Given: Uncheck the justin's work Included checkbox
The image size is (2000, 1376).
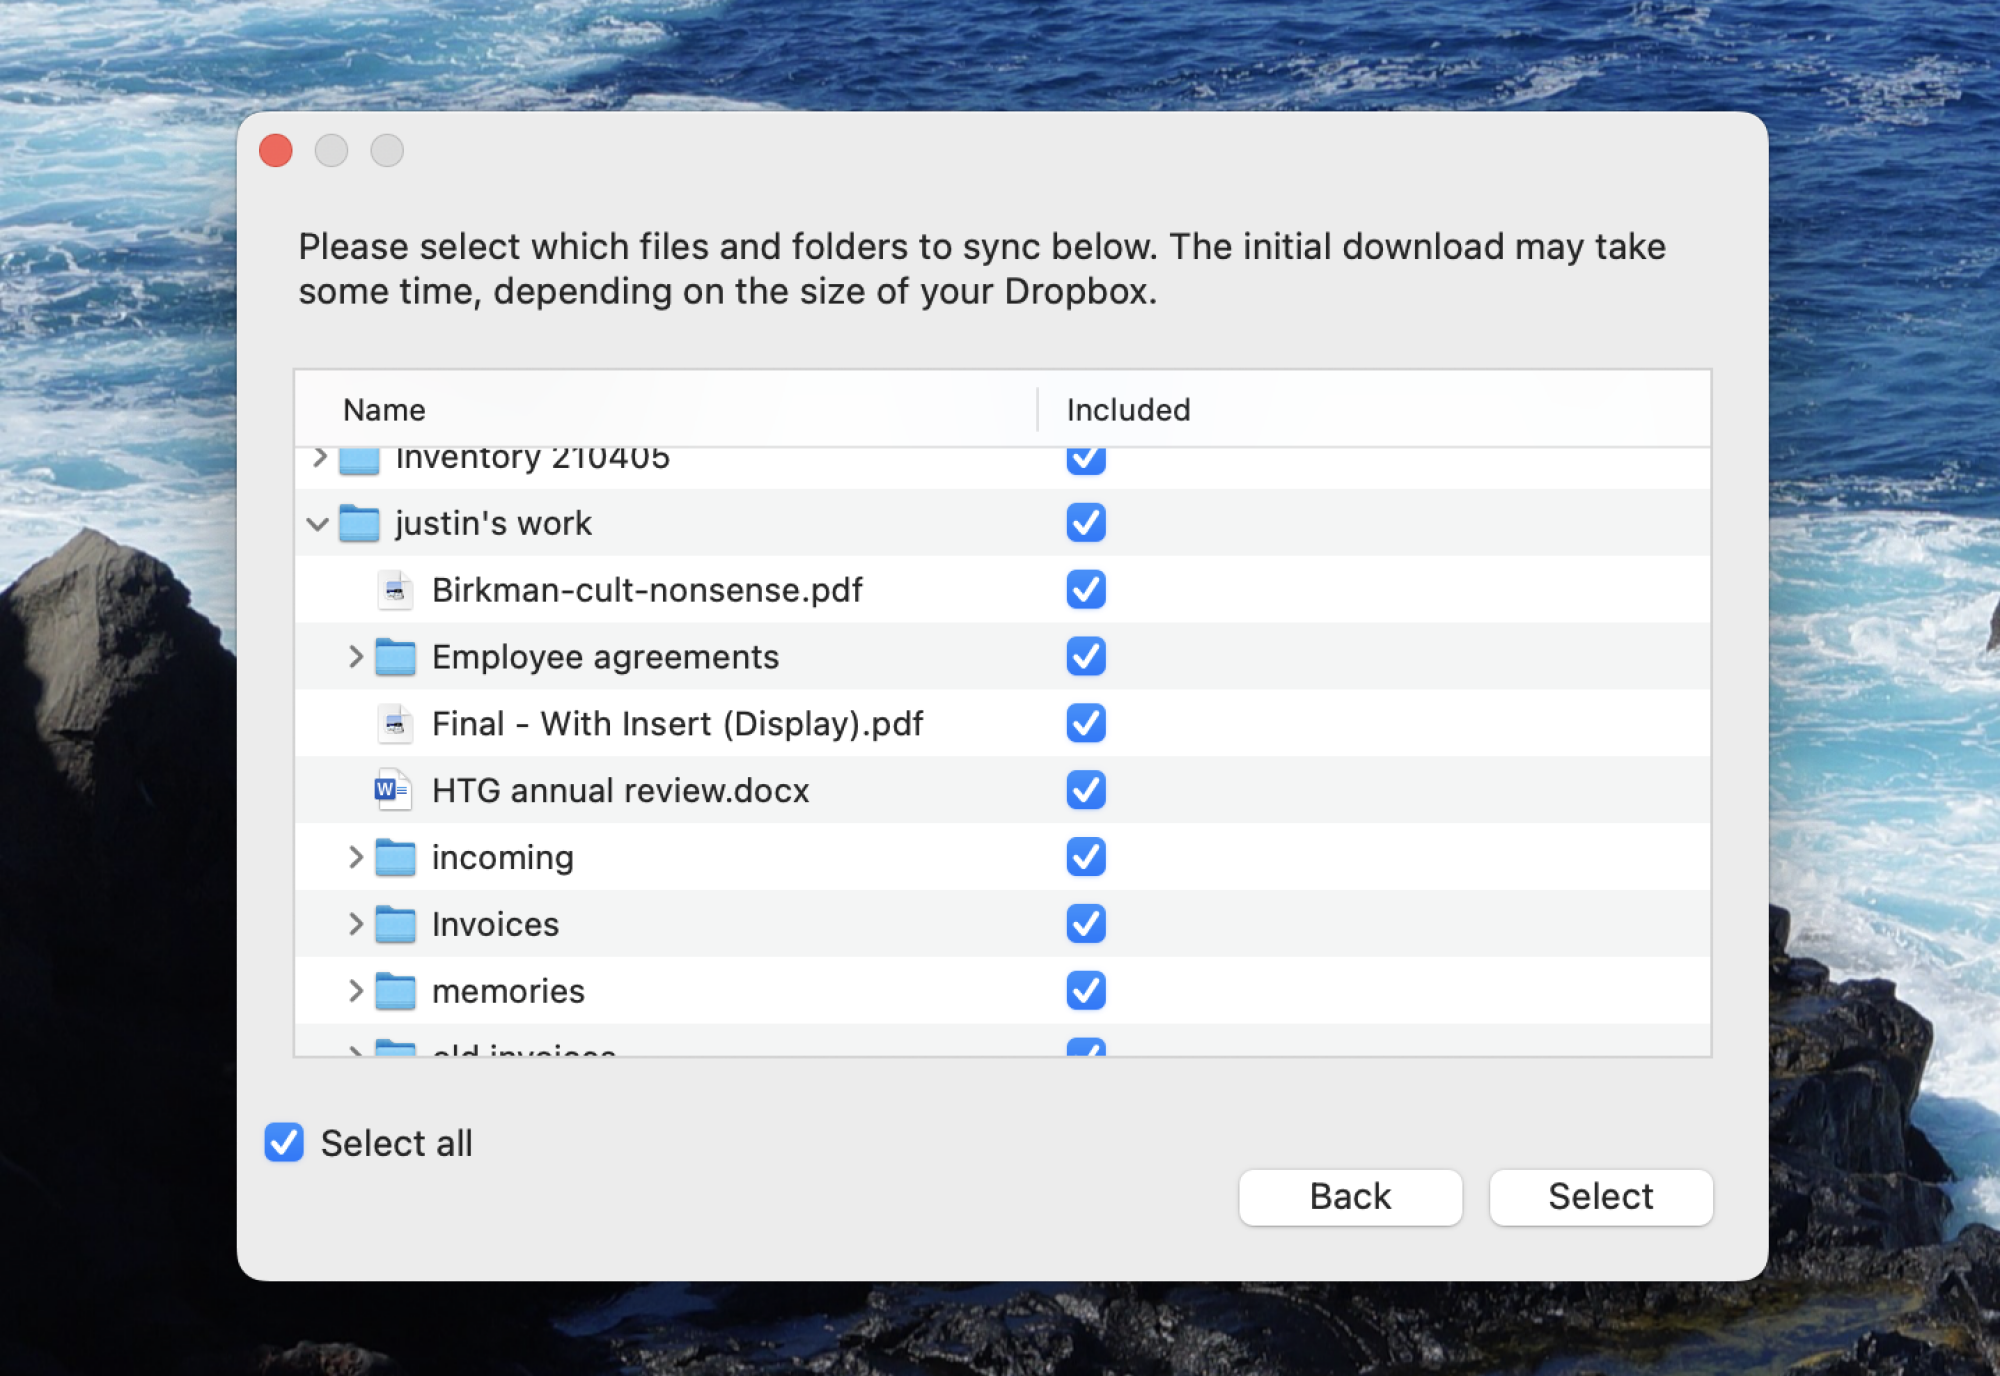Looking at the screenshot, I should click(x=1086, y=523).
